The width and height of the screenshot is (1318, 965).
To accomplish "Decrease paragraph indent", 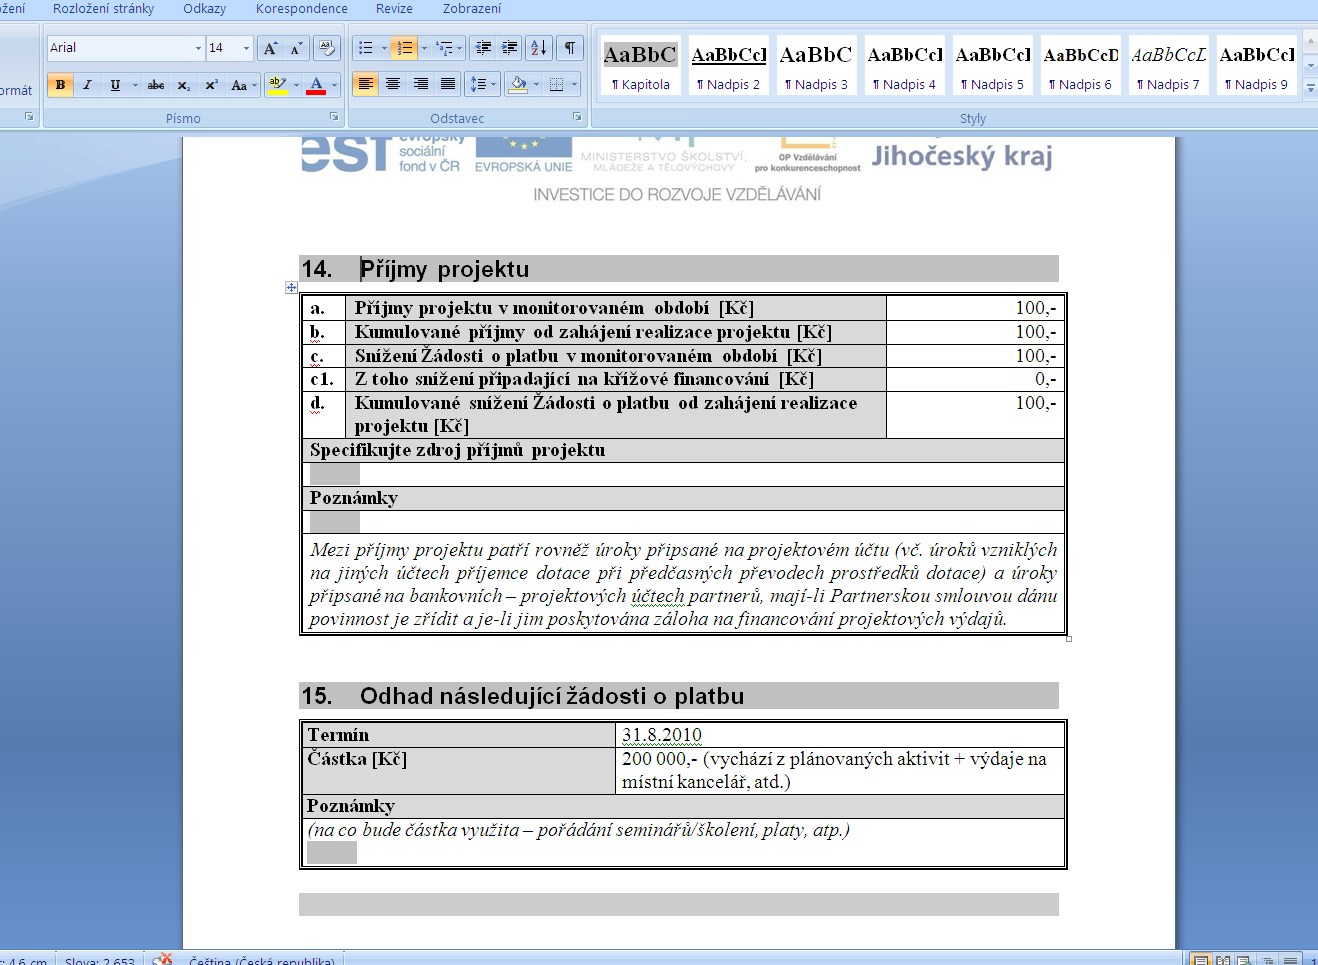I will 483,48.
